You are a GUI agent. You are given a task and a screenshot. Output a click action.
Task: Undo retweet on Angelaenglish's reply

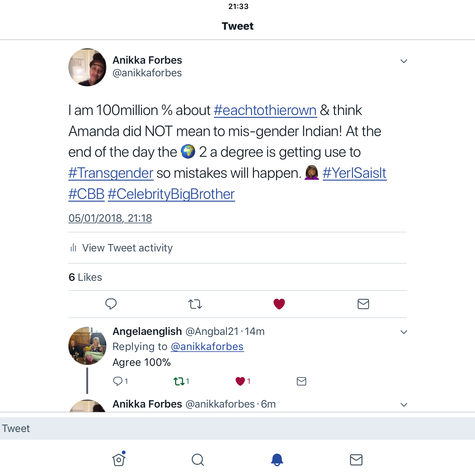point(181,381)
